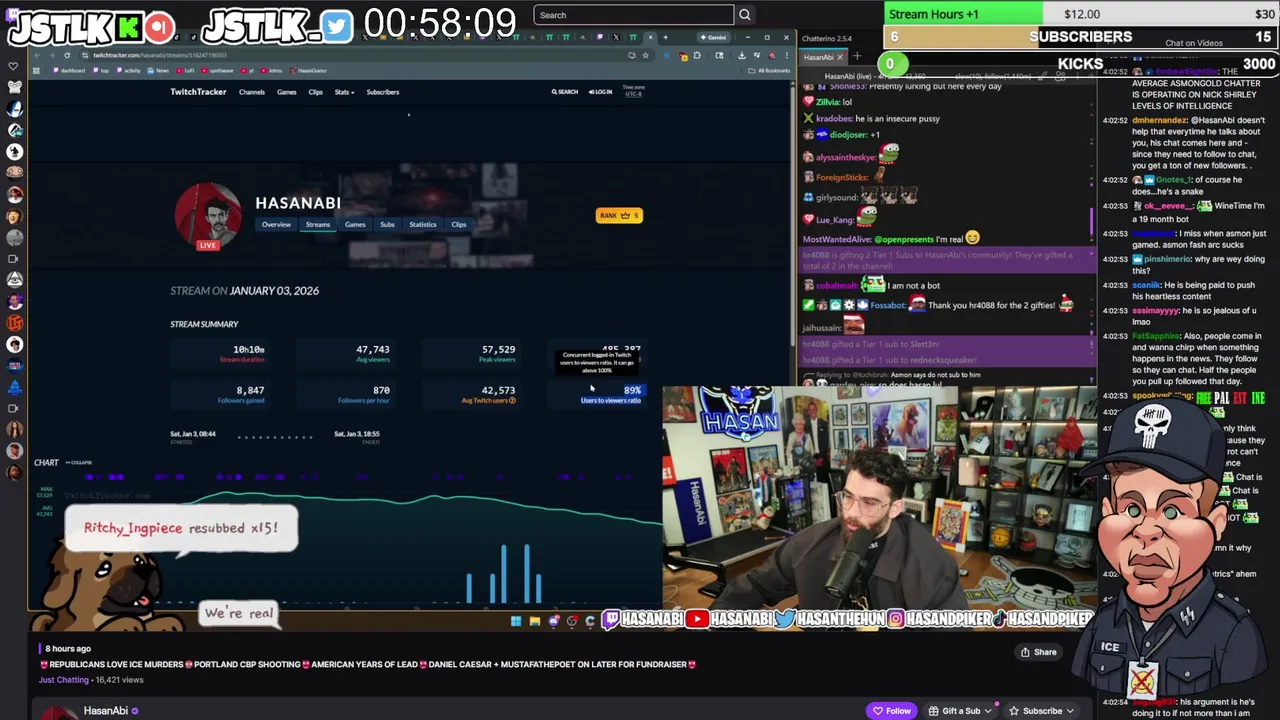1280x720 pixels.
Task: Switch to the Statistics tab
Action: (x=423, y=224)
